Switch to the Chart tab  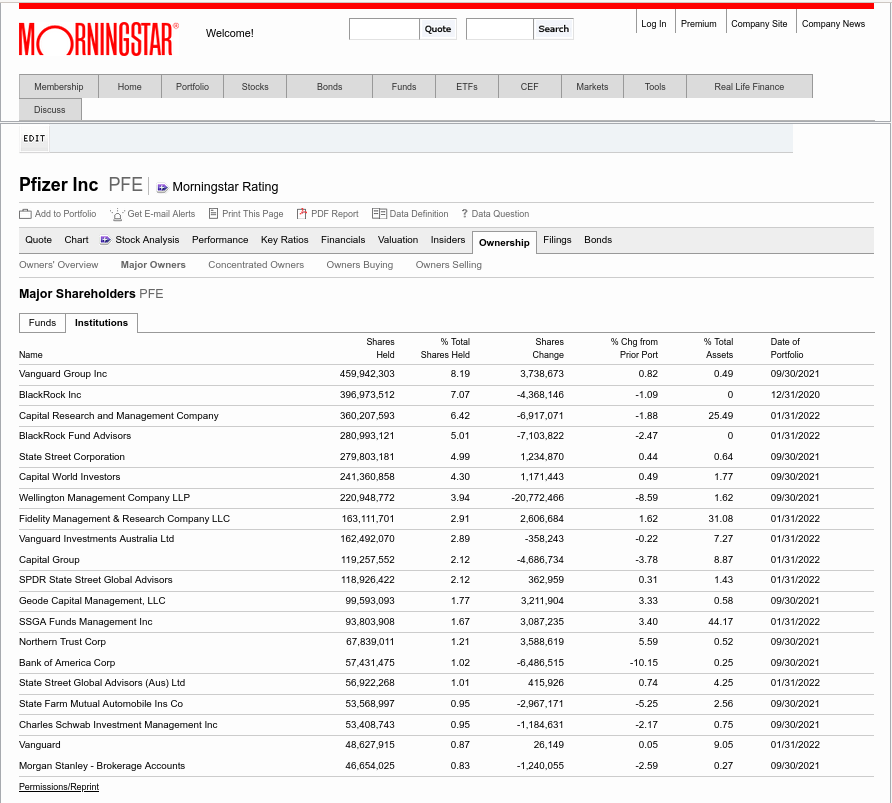tap(76, 240)
